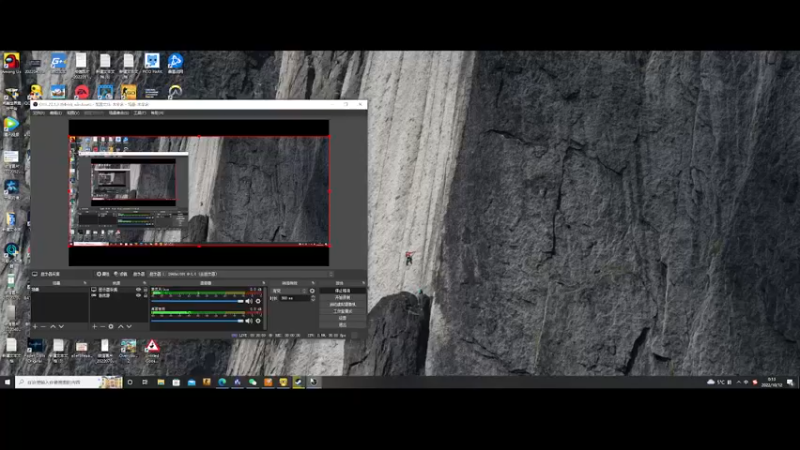Open the scene transition type dropdown
Viewport: 800px width, 450px height.
(x=289, y=291)
